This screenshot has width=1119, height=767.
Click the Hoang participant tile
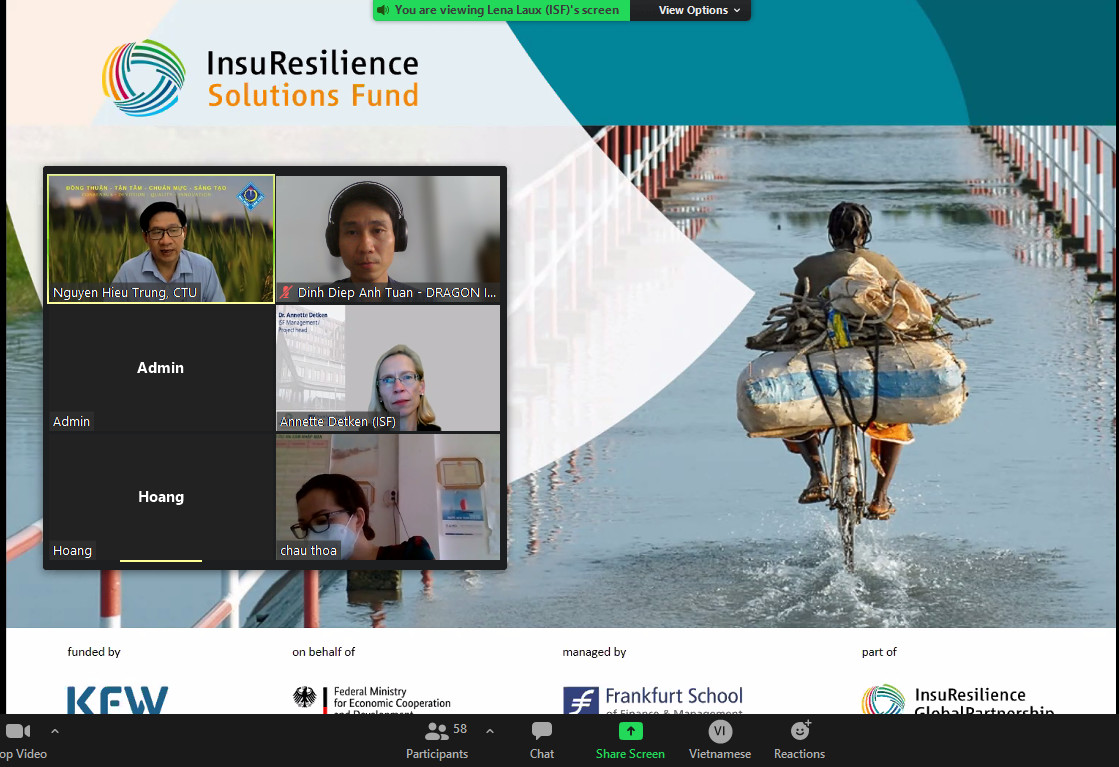pos(160,496)
